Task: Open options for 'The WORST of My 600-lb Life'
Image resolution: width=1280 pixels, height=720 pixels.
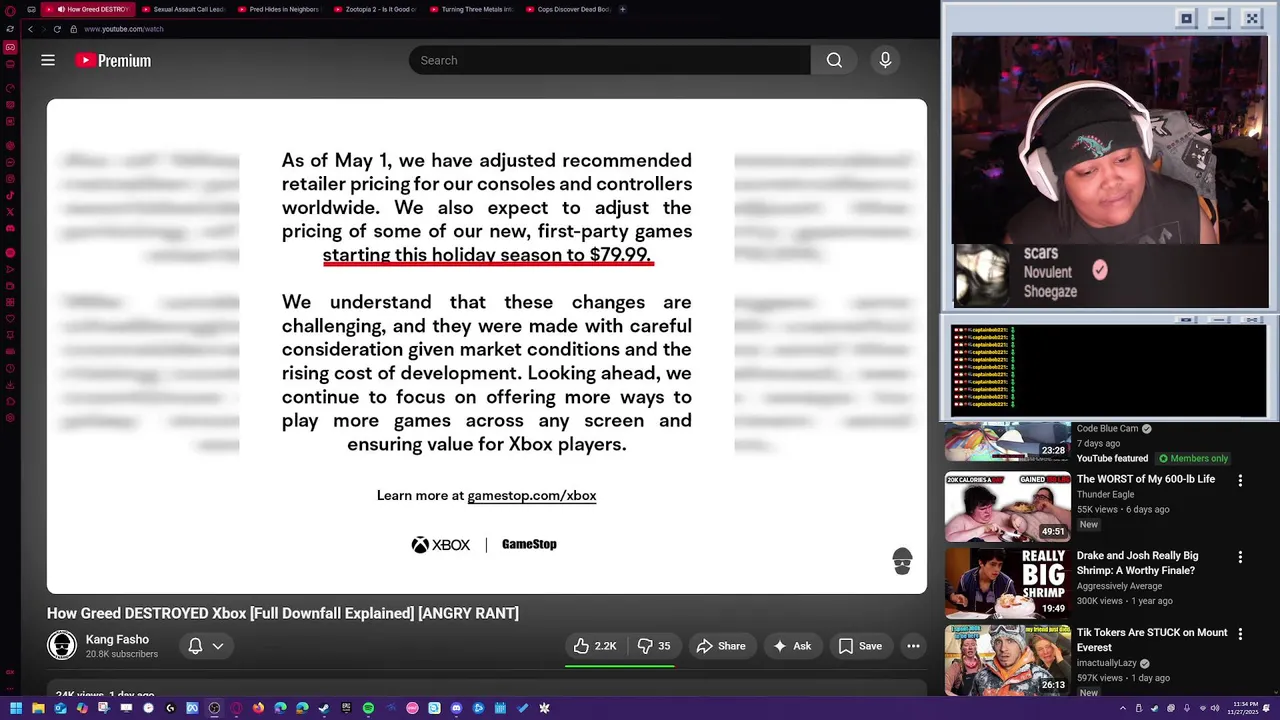Action: [1240, 481]
